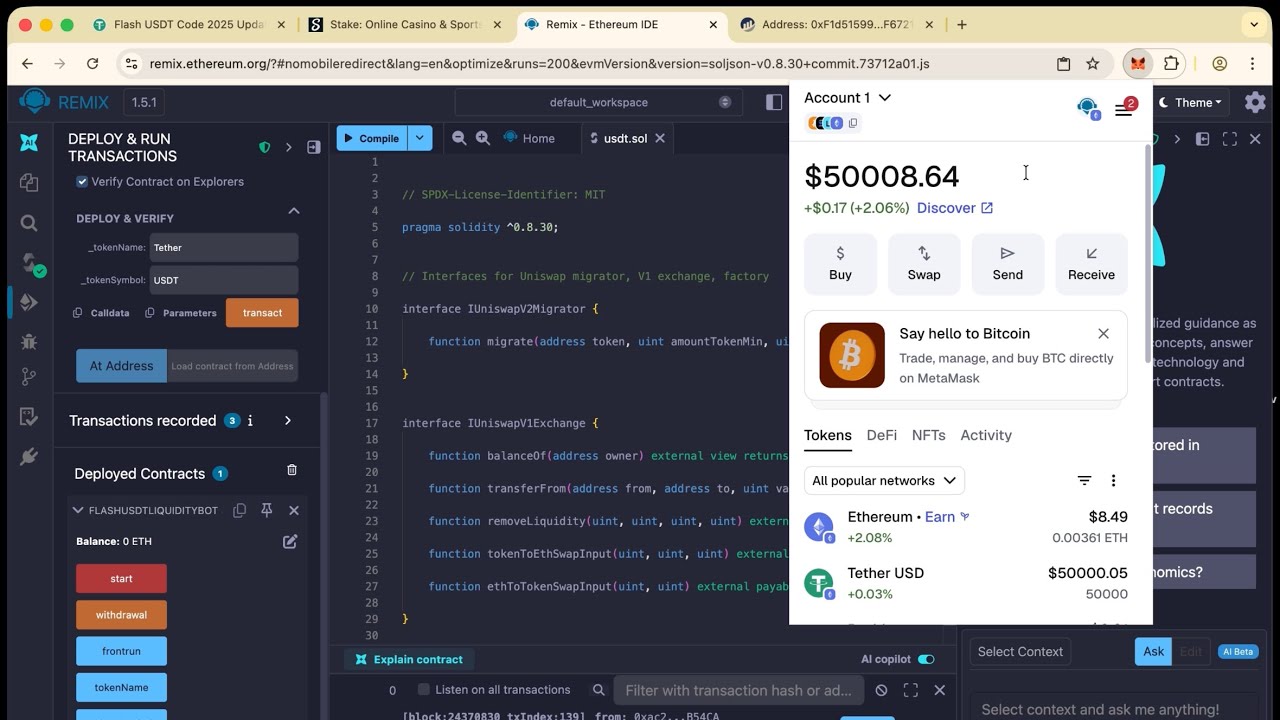Click the frontrun function button

121,651
